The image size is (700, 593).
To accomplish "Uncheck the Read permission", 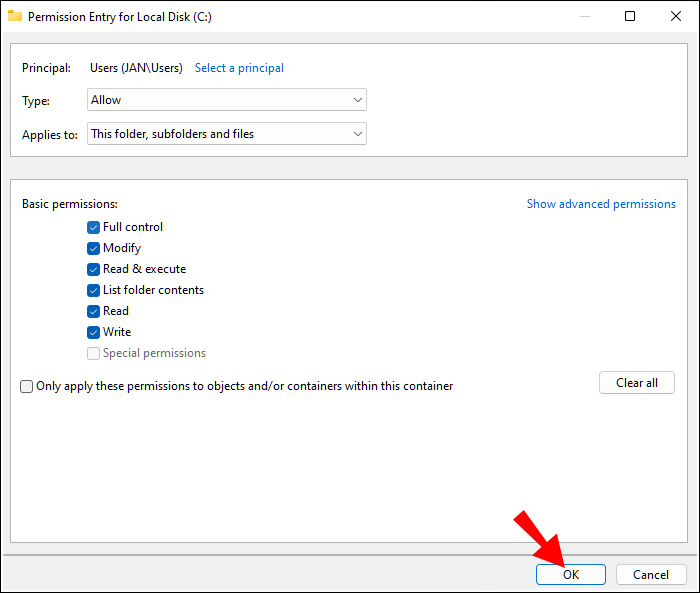I will pos(93,311).
